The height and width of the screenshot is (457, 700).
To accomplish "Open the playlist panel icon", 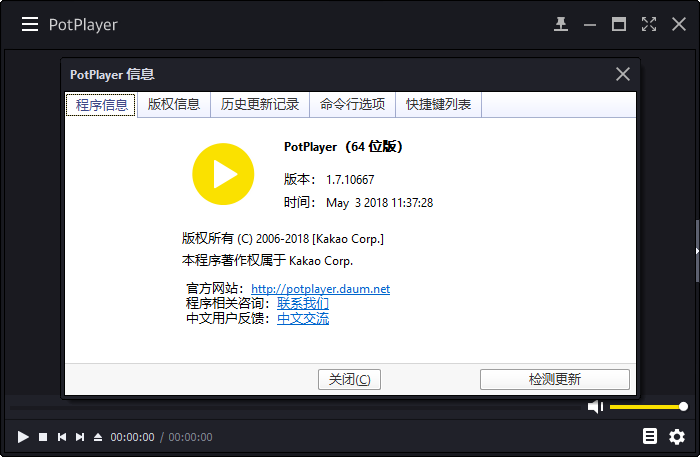I will tap(650, 436).
